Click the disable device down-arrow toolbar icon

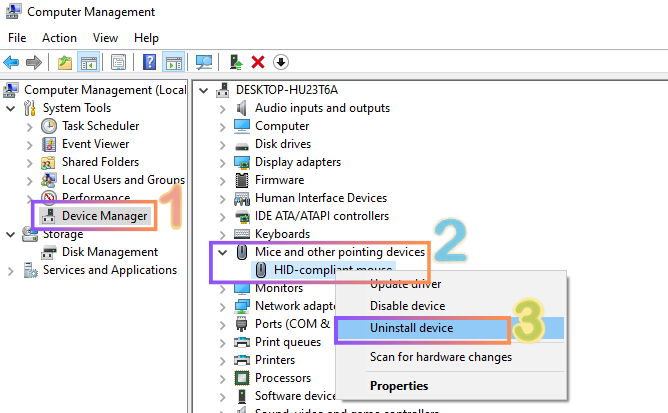pyautogui.click(x=281, y=62)
